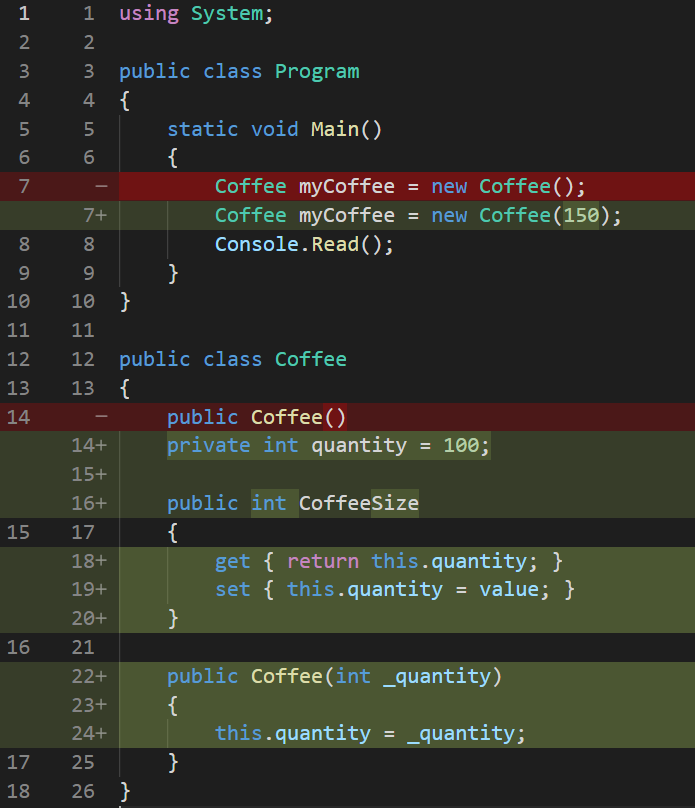
Task: Click added line number 24+ in gutter
Action: tap(89, 734)
